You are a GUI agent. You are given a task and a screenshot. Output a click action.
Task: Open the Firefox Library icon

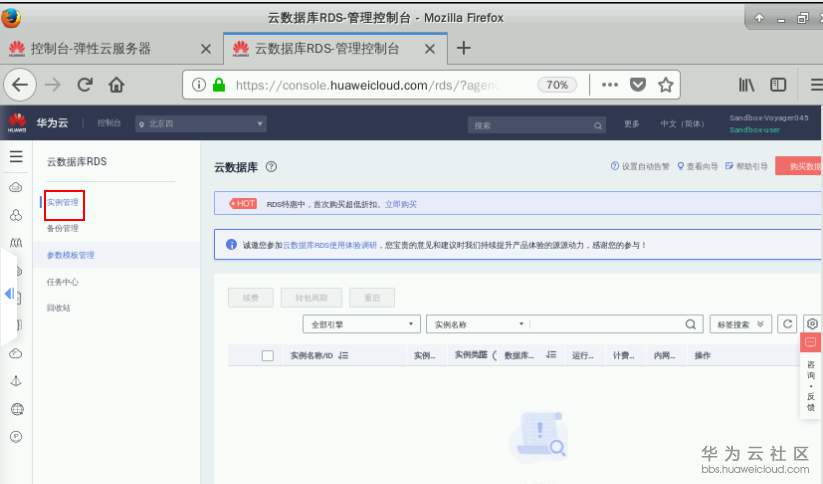tap(746, 85)
